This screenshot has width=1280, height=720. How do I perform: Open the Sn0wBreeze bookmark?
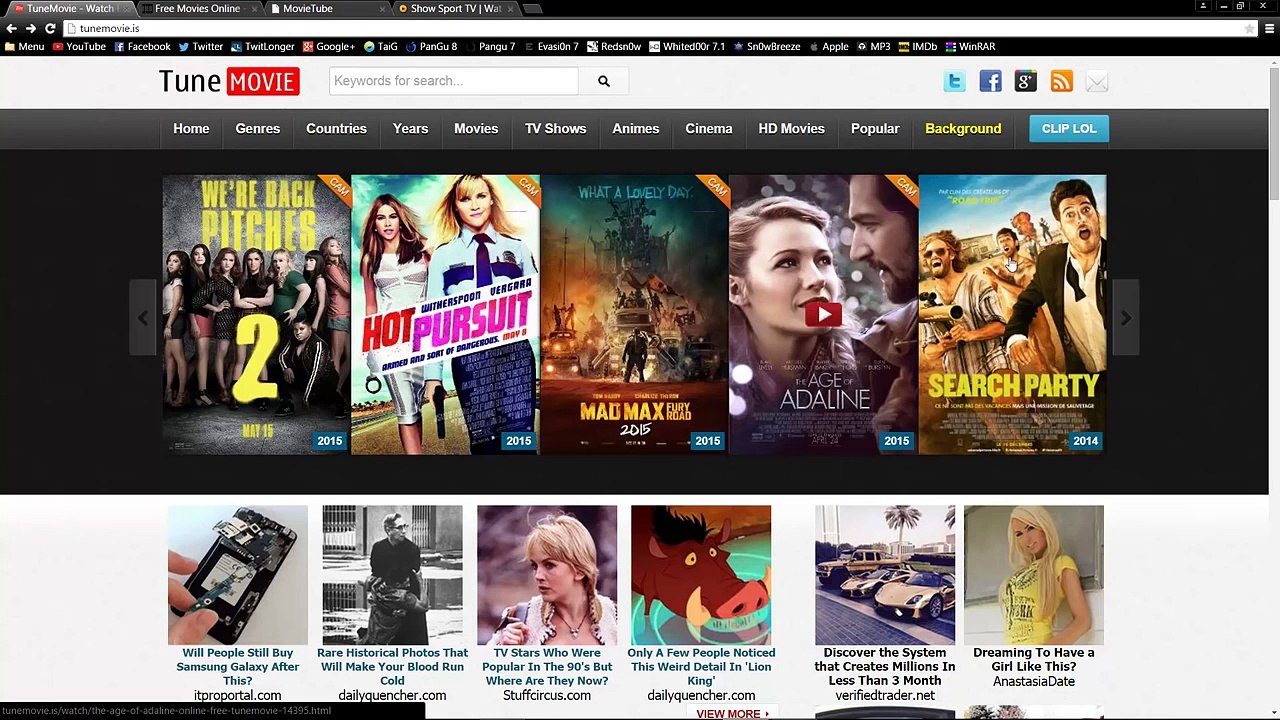click(x=767, y=46)
